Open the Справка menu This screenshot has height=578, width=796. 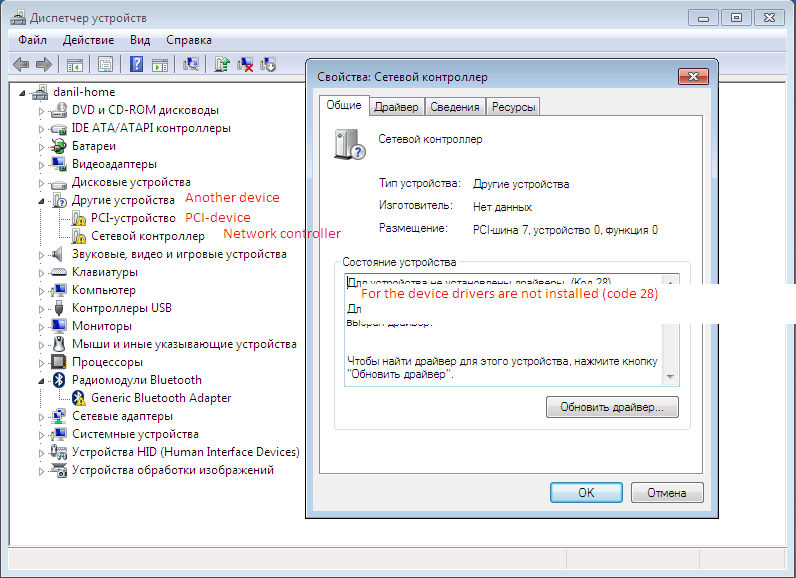[189, 40]
